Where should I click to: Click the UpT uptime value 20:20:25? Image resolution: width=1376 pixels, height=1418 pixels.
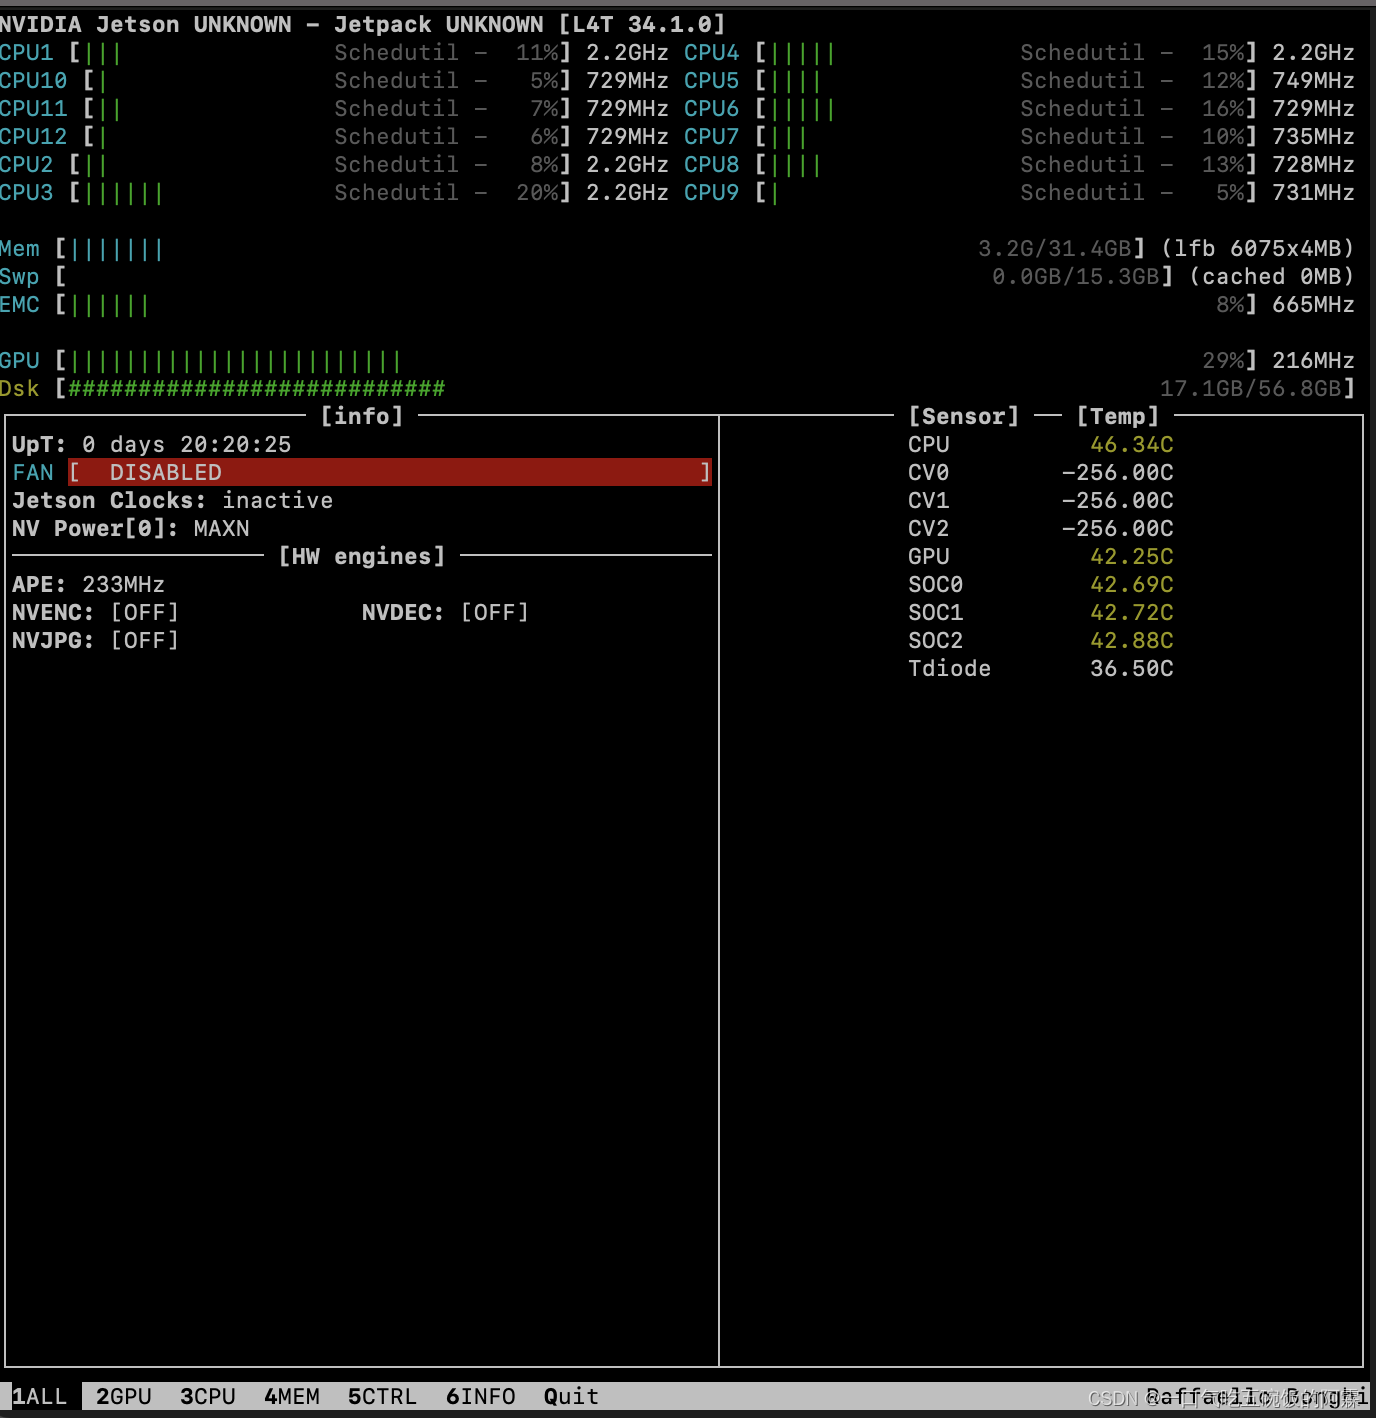click(236, 444)
